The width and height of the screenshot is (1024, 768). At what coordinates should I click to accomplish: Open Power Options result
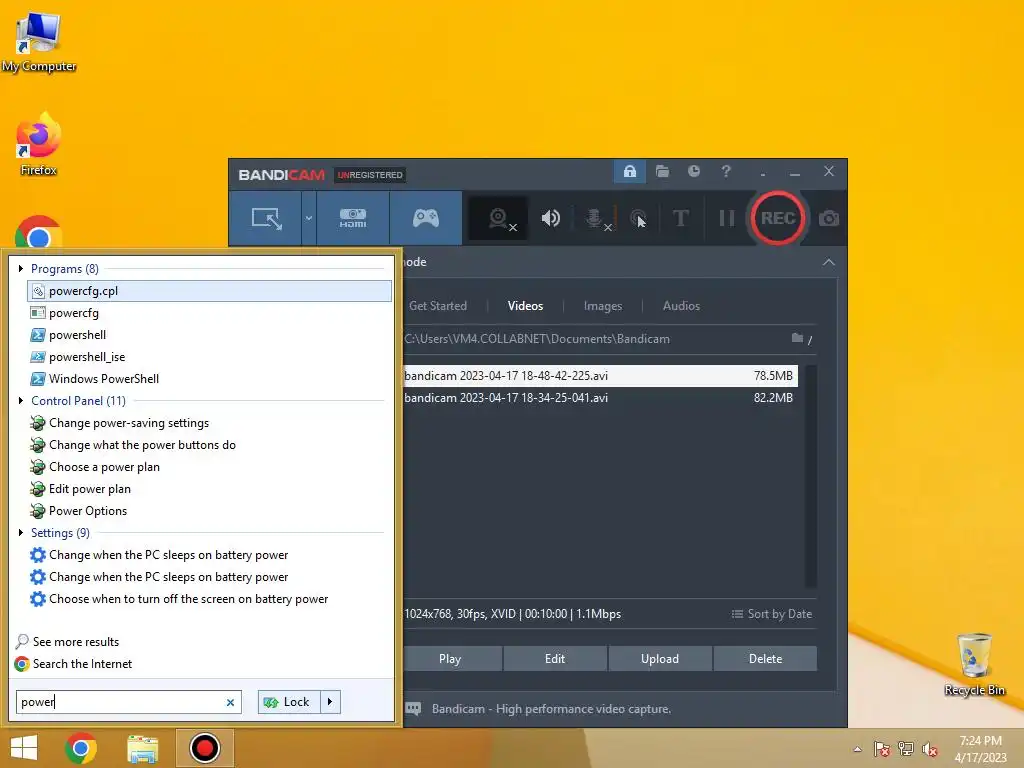pos(209,511)
